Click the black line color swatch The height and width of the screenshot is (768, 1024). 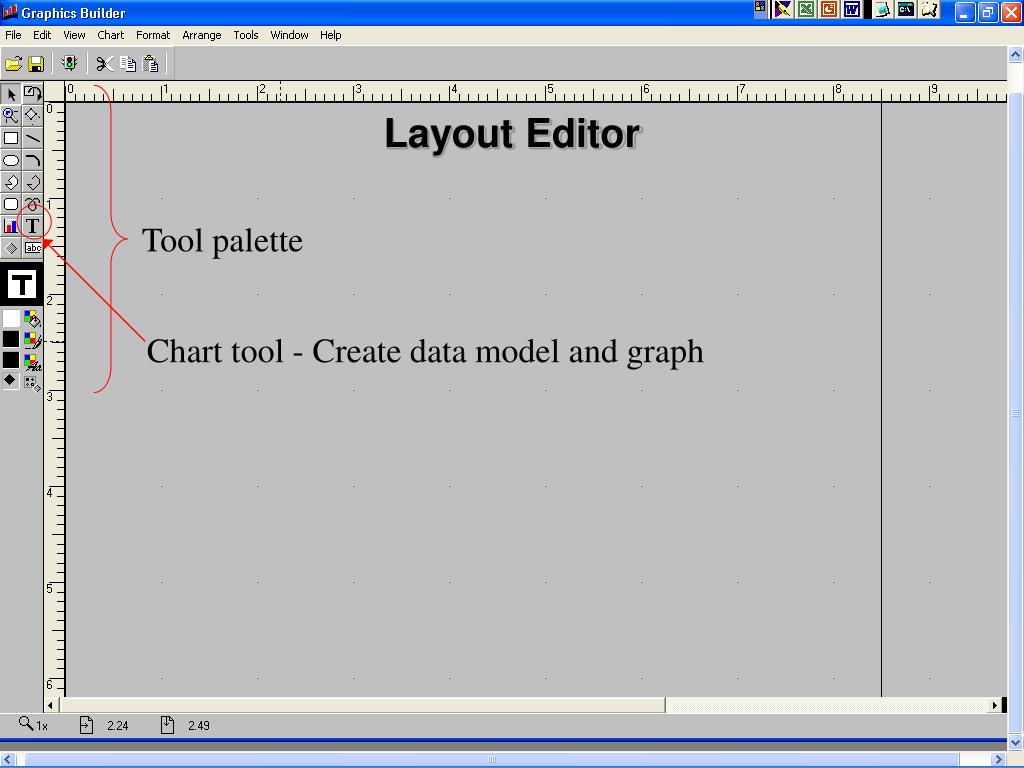click(x=10, y=339)
